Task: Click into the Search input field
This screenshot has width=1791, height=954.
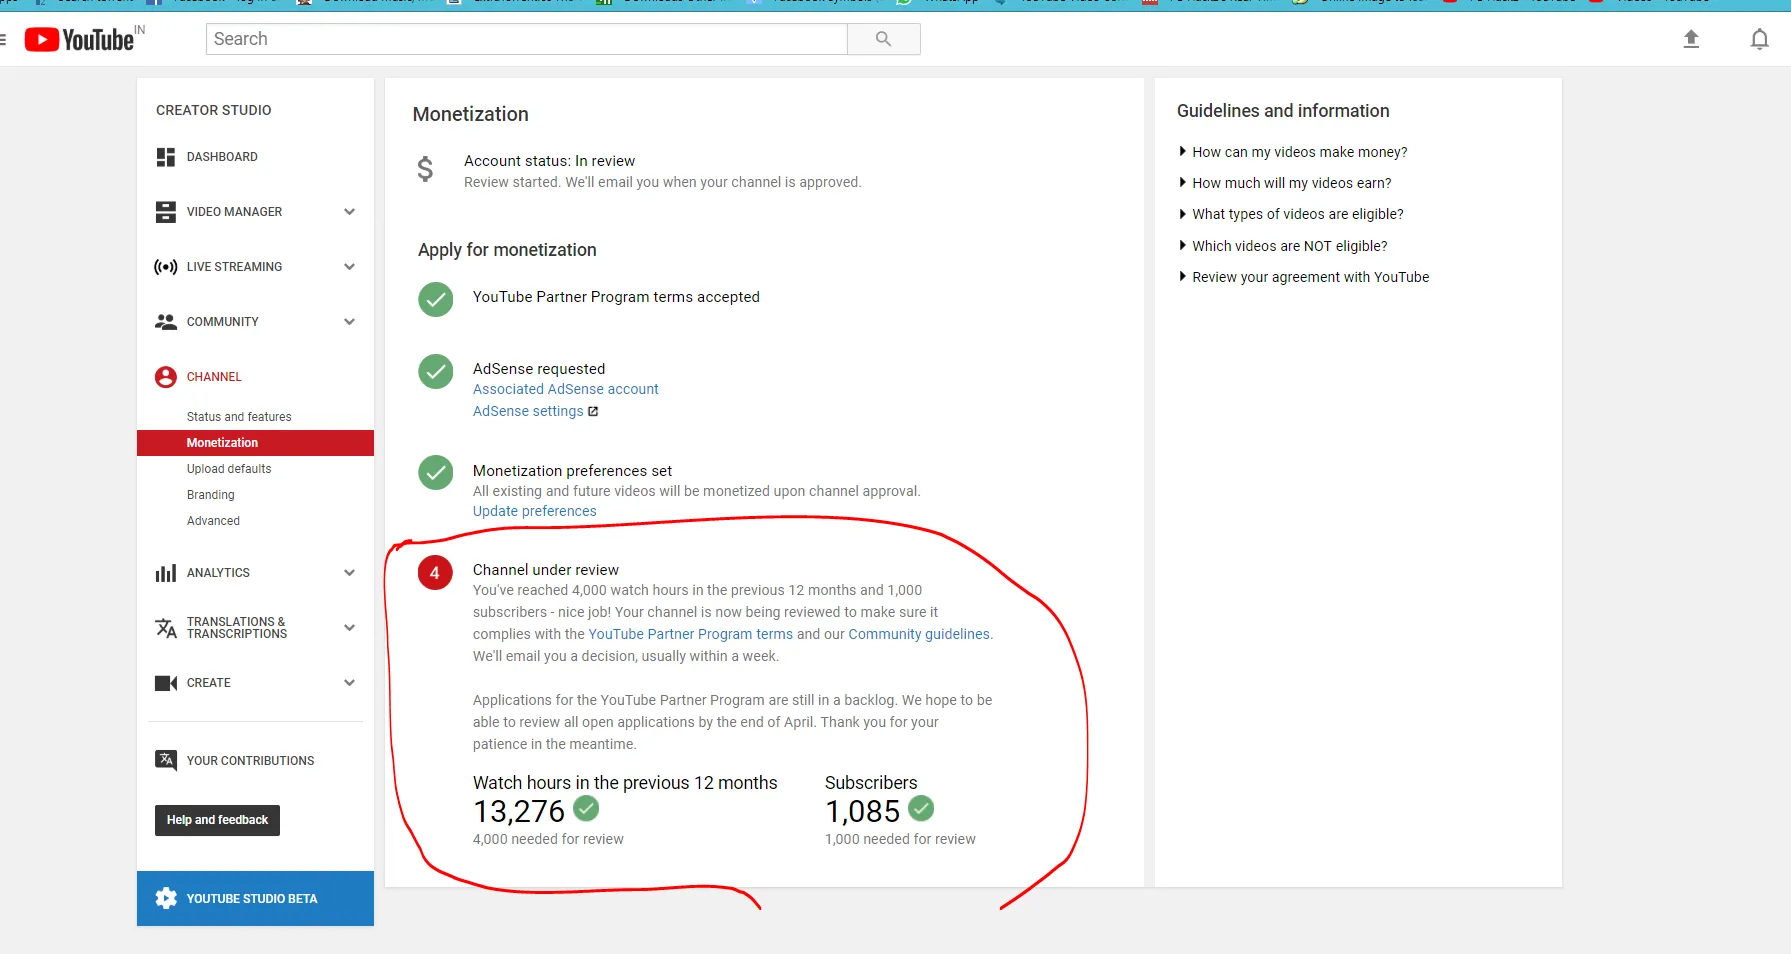Action: click(527, 39)
